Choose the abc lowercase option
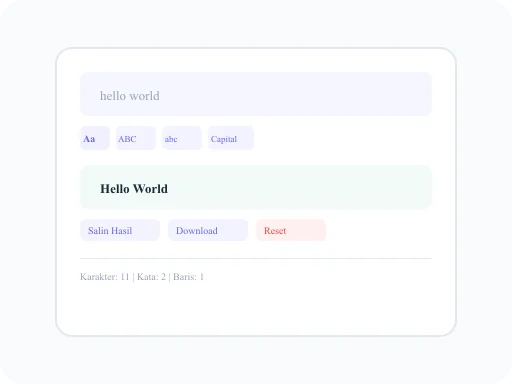The image size is (512, 384). tap(182, 138)
